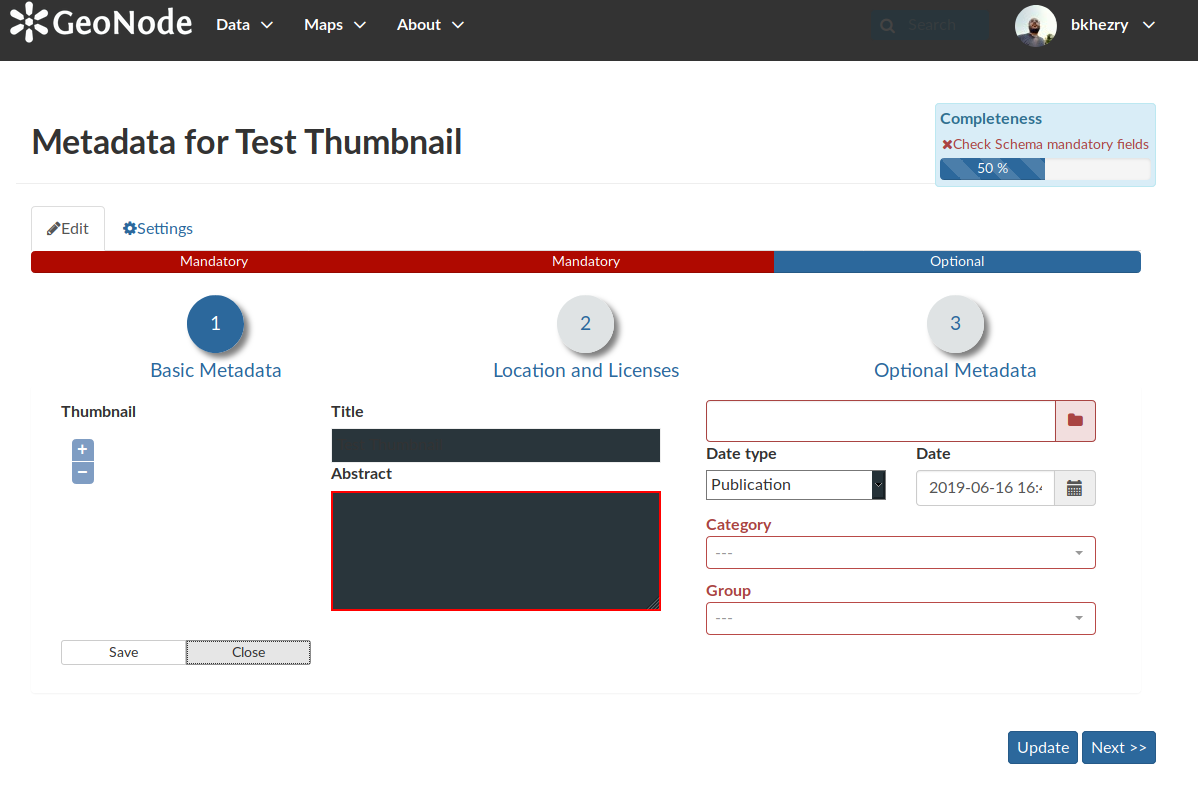Click the Category label
1198x786 pixels.
coord(739,525)
